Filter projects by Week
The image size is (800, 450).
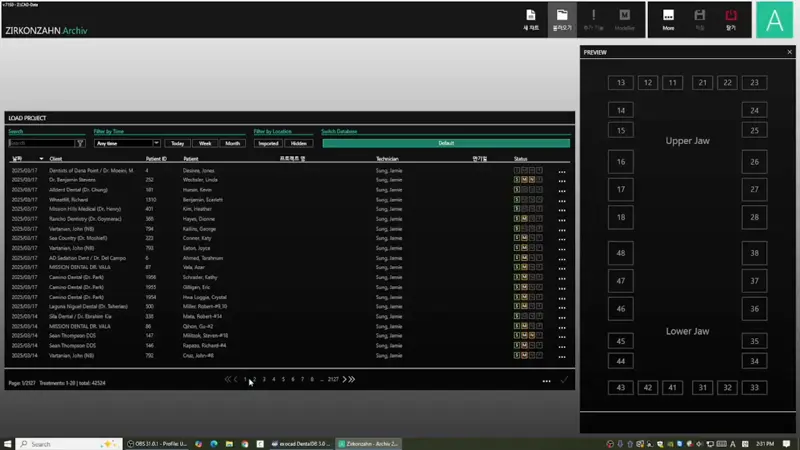pos(205,143)
